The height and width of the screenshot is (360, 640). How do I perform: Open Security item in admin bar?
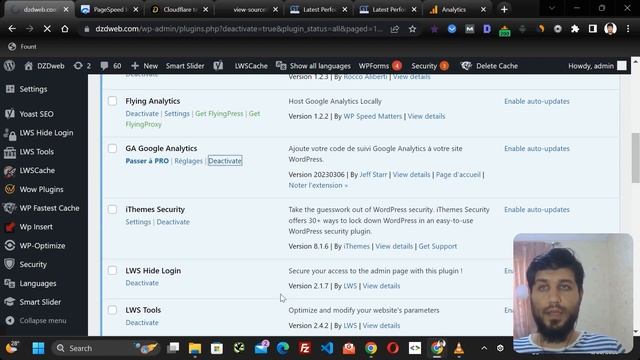tap(430, 66)
